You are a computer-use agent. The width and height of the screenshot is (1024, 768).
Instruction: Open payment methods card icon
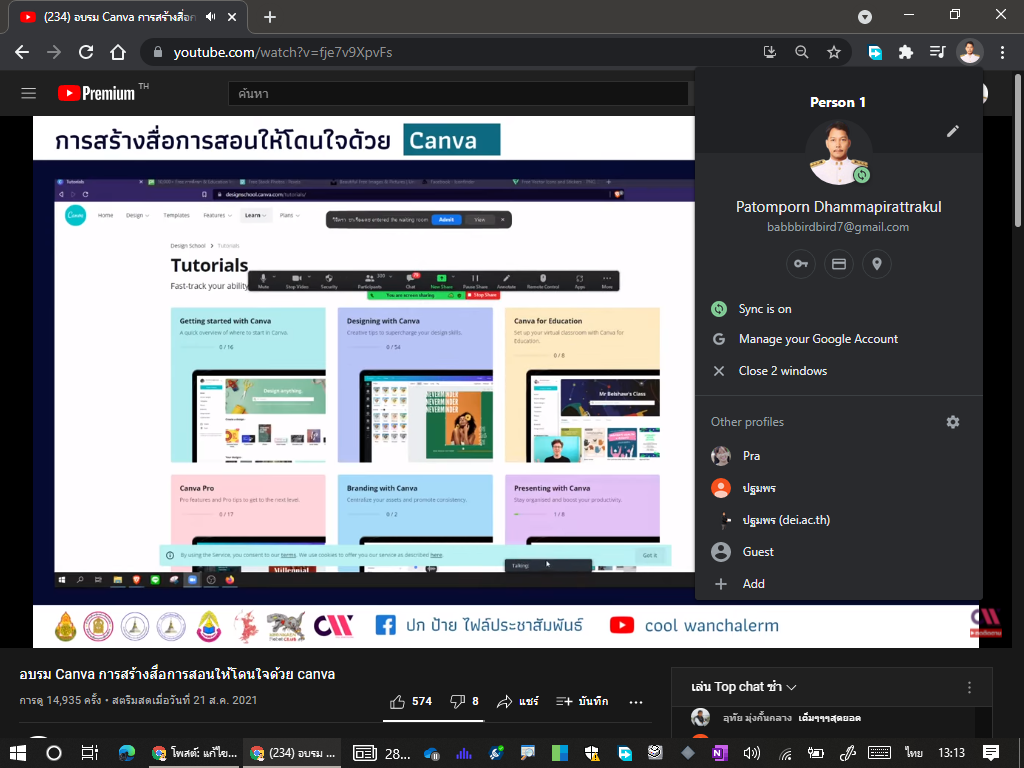click(x=839, y=264)
